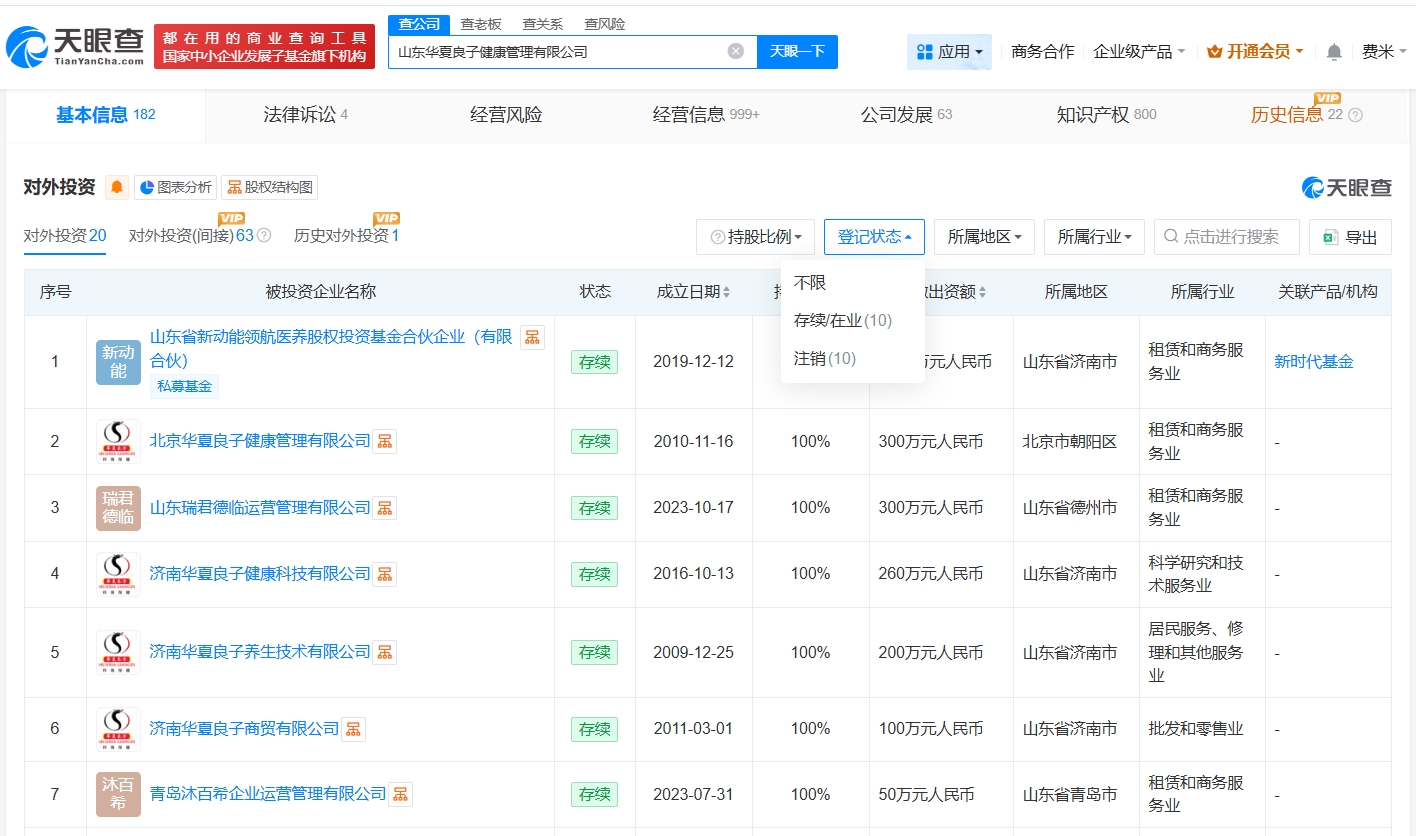Viewport: 1416px width, 836px height.
Task: Open equity structure icon for 山东瑞君德临运营管理
Action: (x=385, y=508)
